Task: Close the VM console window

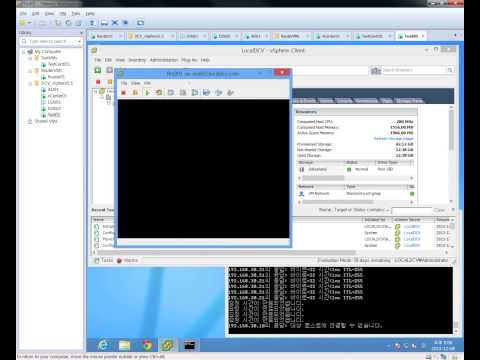Action: (x=282, y=73)
